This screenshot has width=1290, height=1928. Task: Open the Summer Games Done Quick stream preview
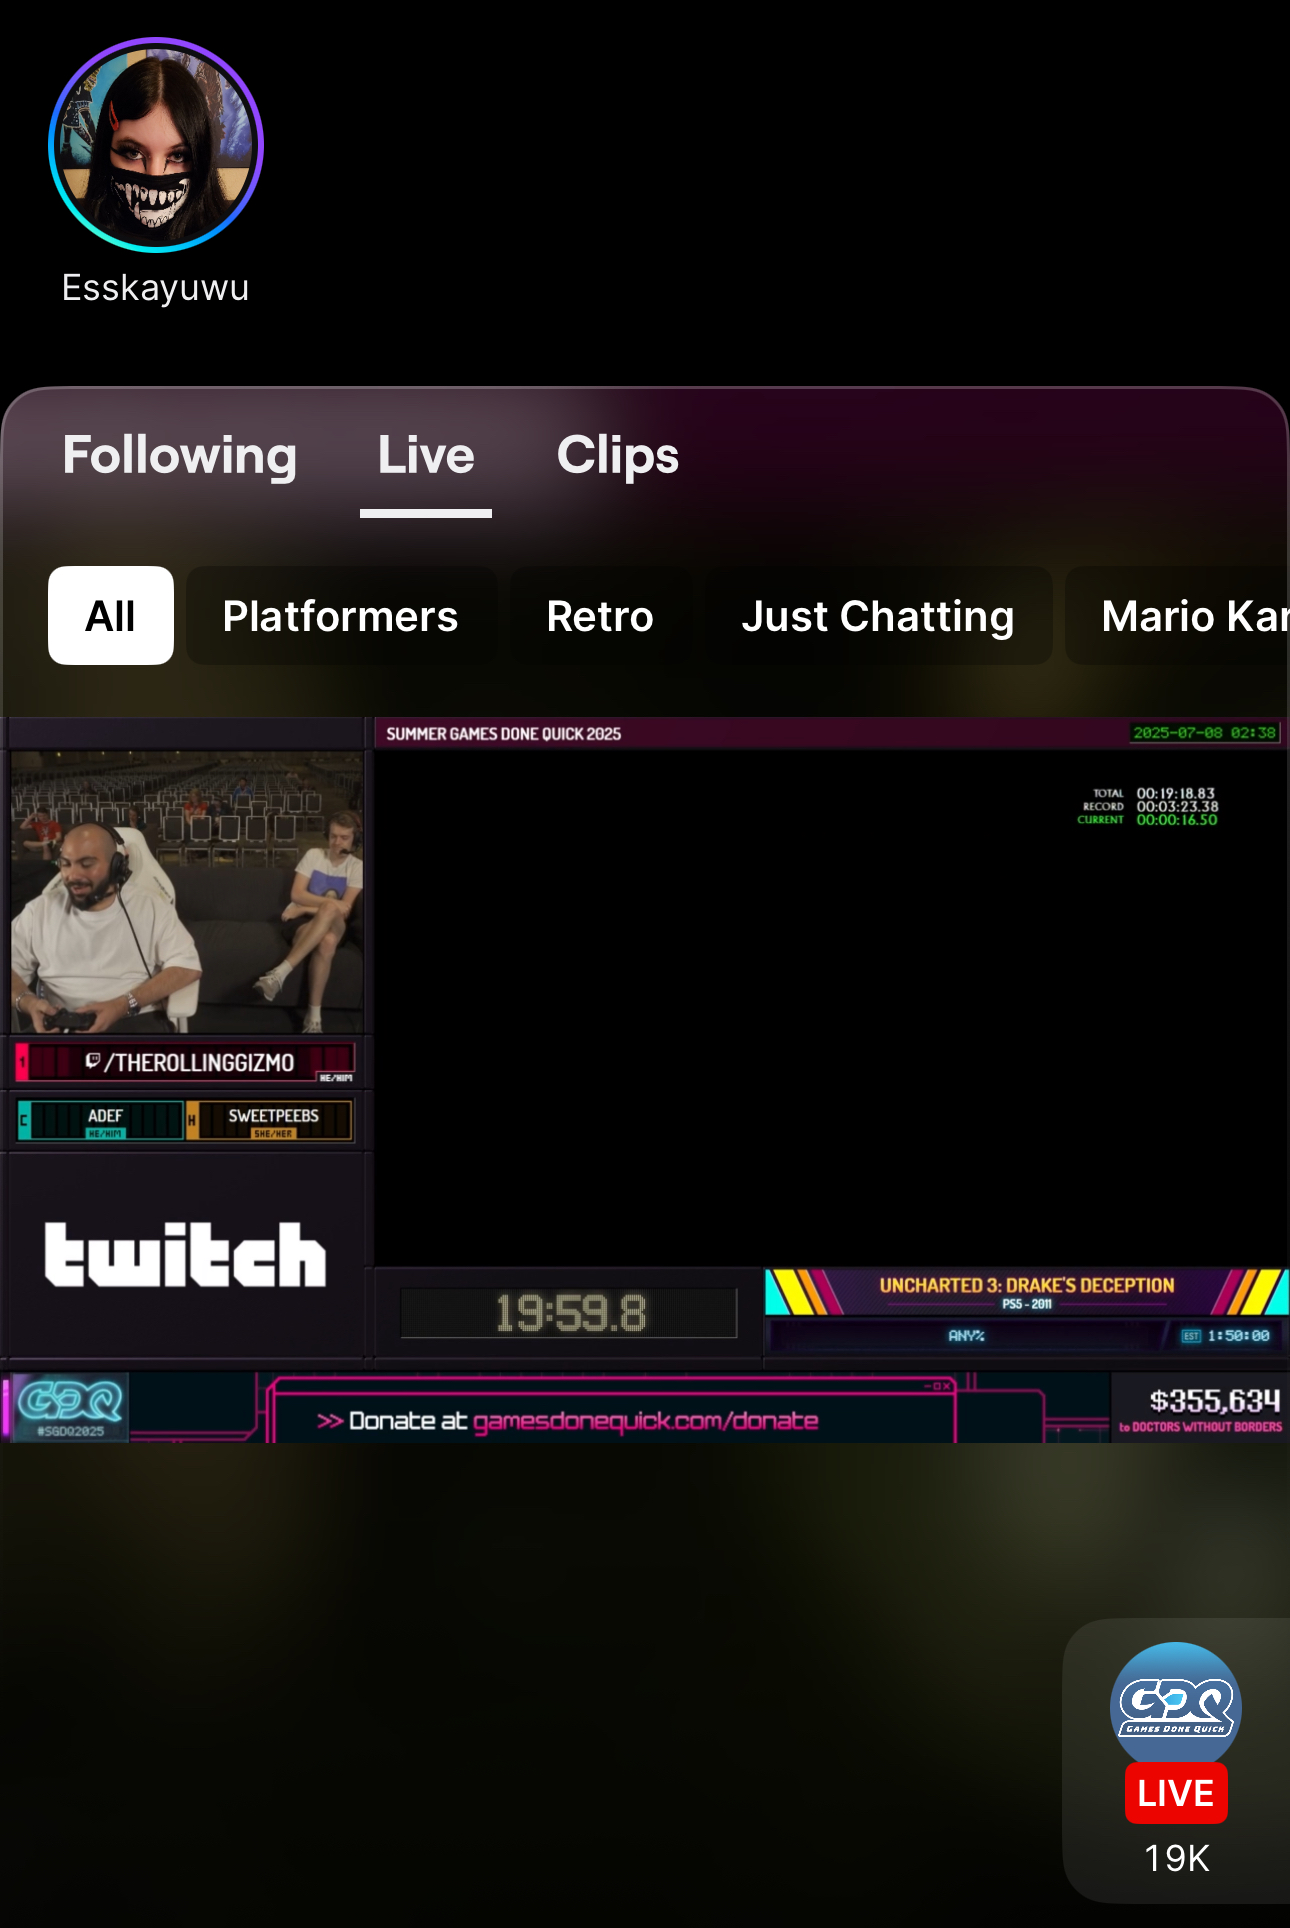pyautogui.click(x=645, y=1079)
